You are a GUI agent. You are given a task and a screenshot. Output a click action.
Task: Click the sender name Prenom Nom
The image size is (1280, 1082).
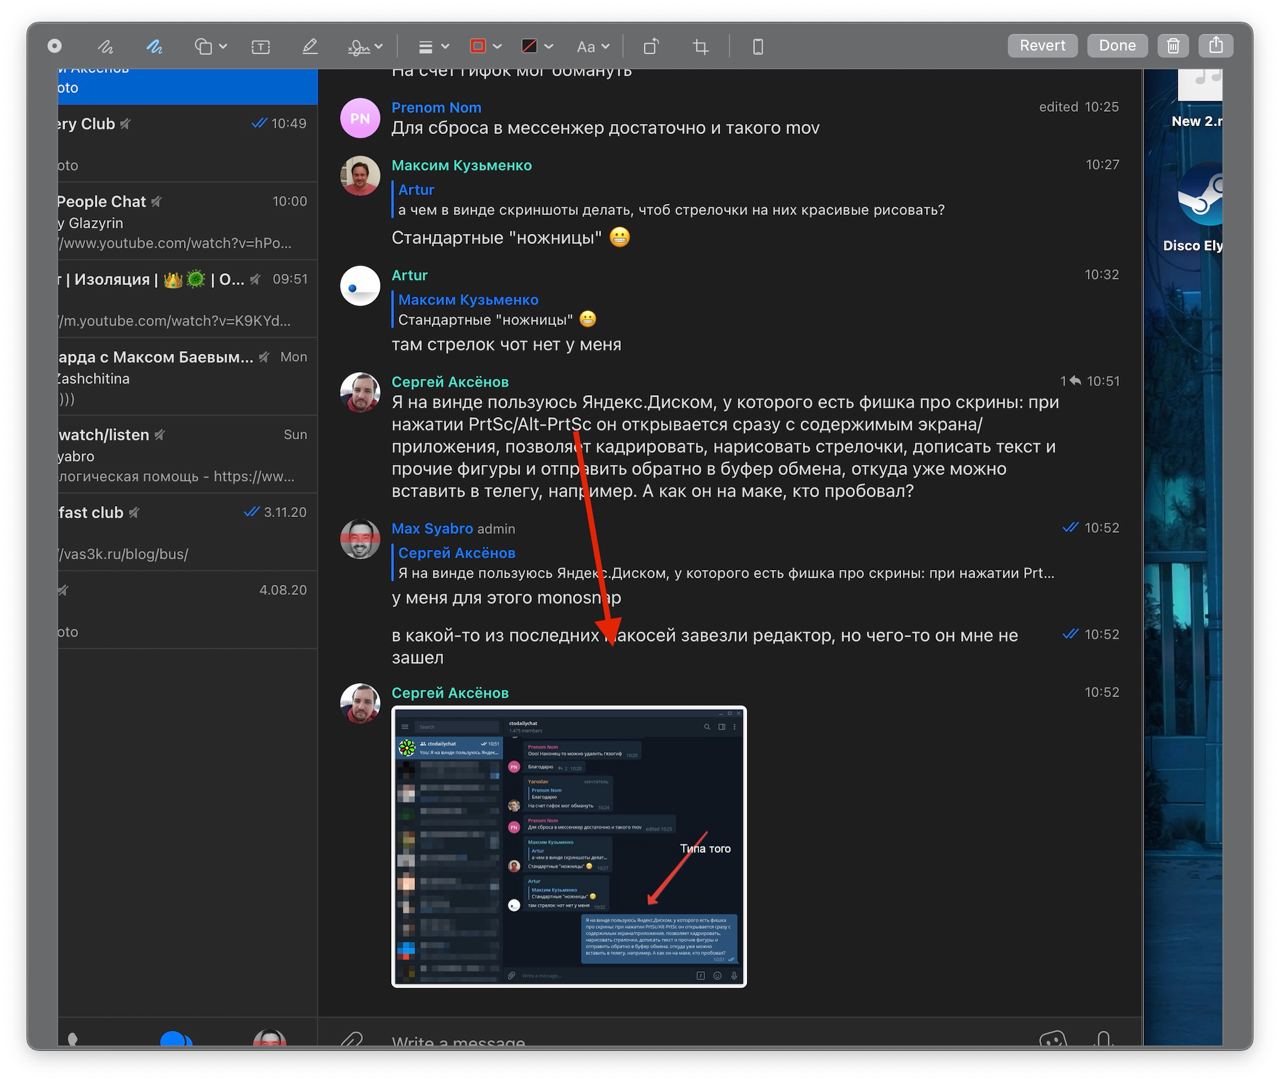tap(436, 107)
